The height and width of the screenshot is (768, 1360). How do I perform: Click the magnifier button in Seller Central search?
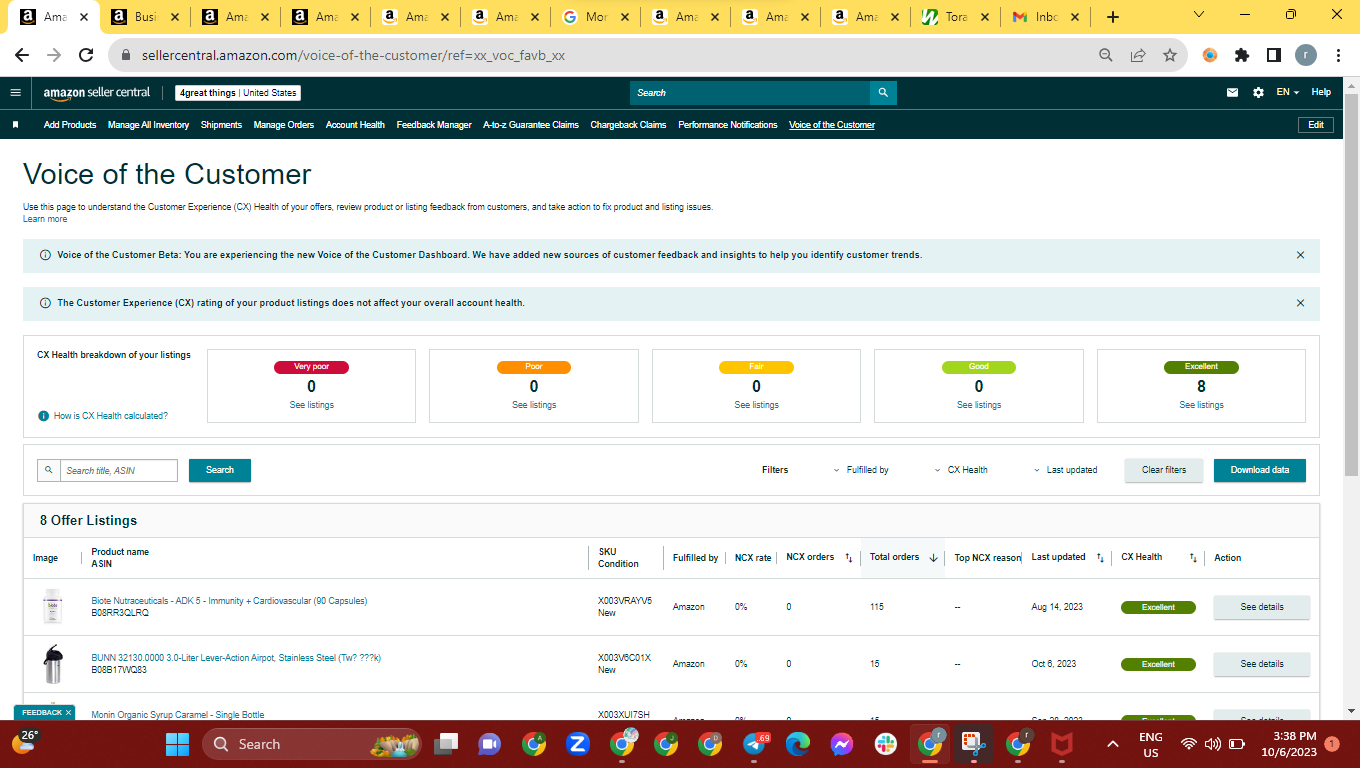coord(883,93)
